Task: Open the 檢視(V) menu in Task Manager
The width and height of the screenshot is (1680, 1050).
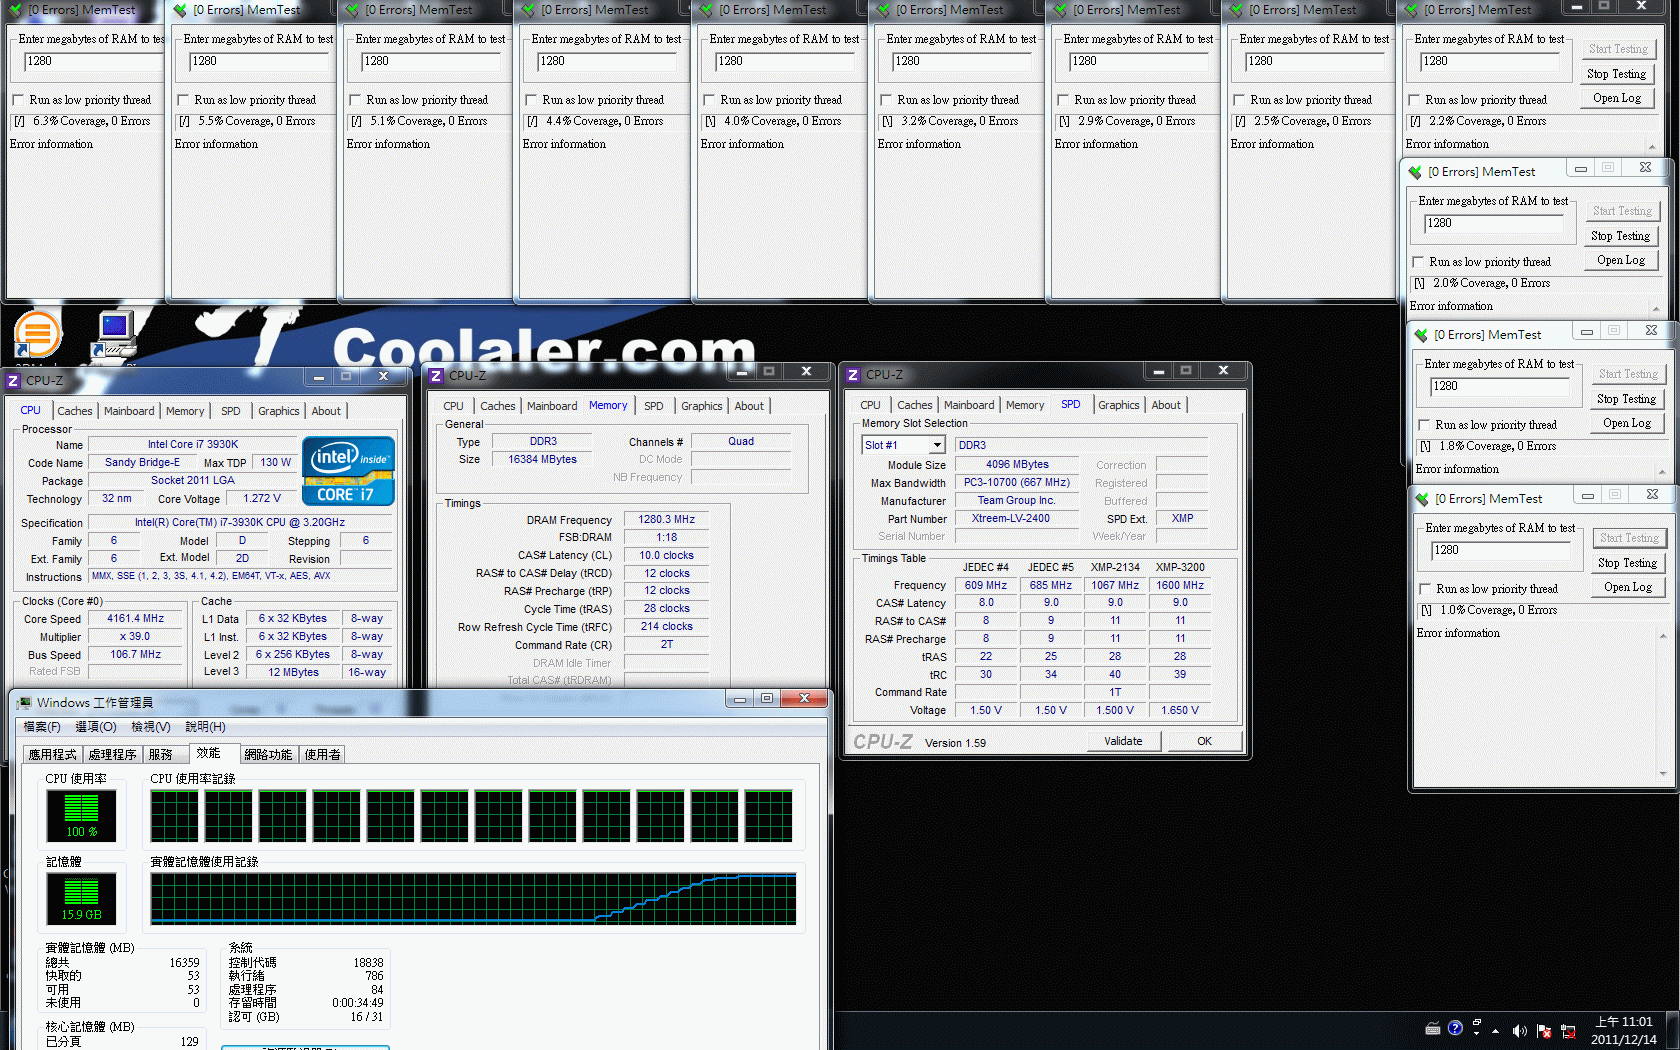Action: (151, 727)
